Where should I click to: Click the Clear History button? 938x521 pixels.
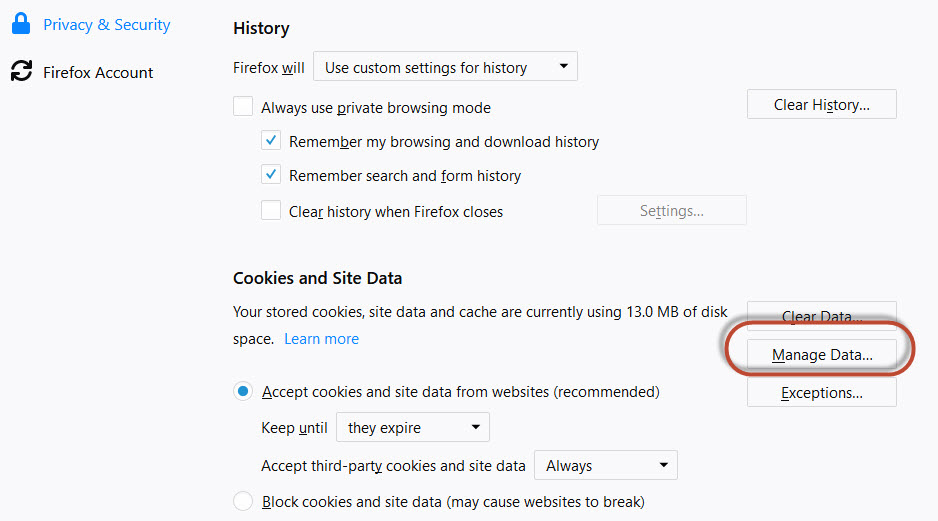pyautogui.click(x=821, y=105)
